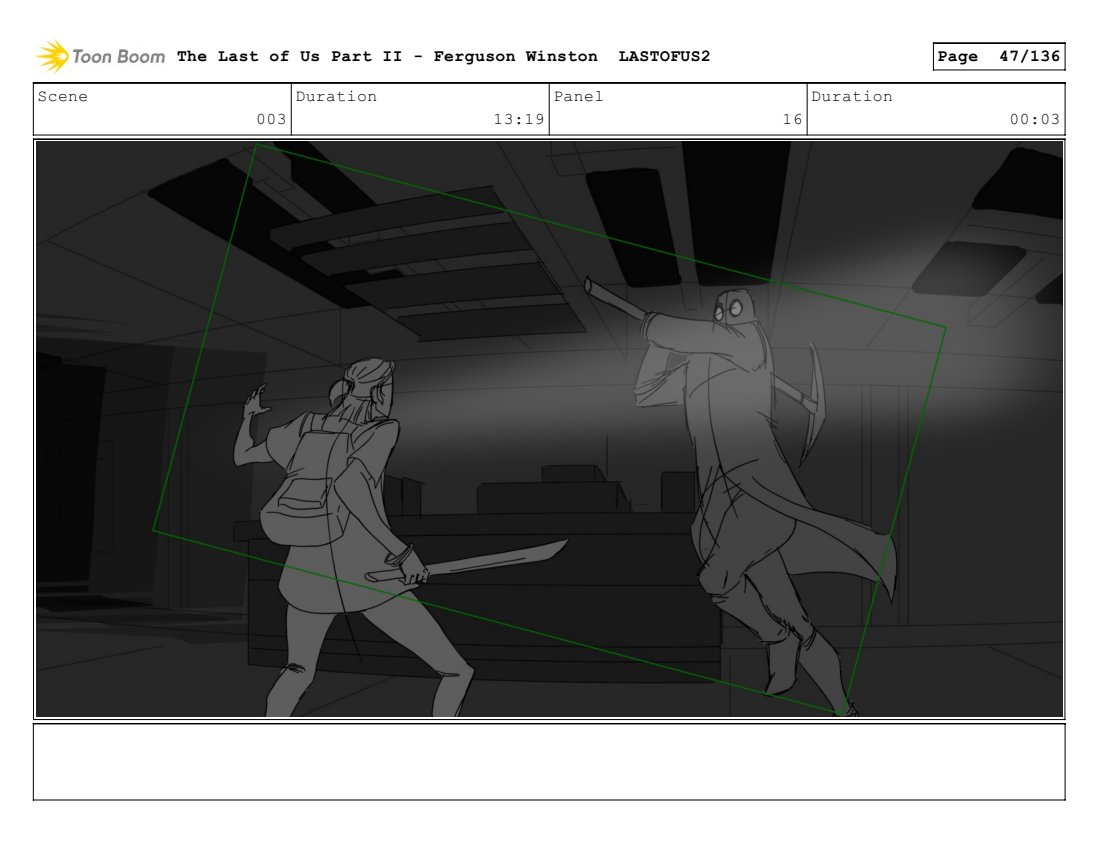Select the panel number '16'

click(792, 119)
